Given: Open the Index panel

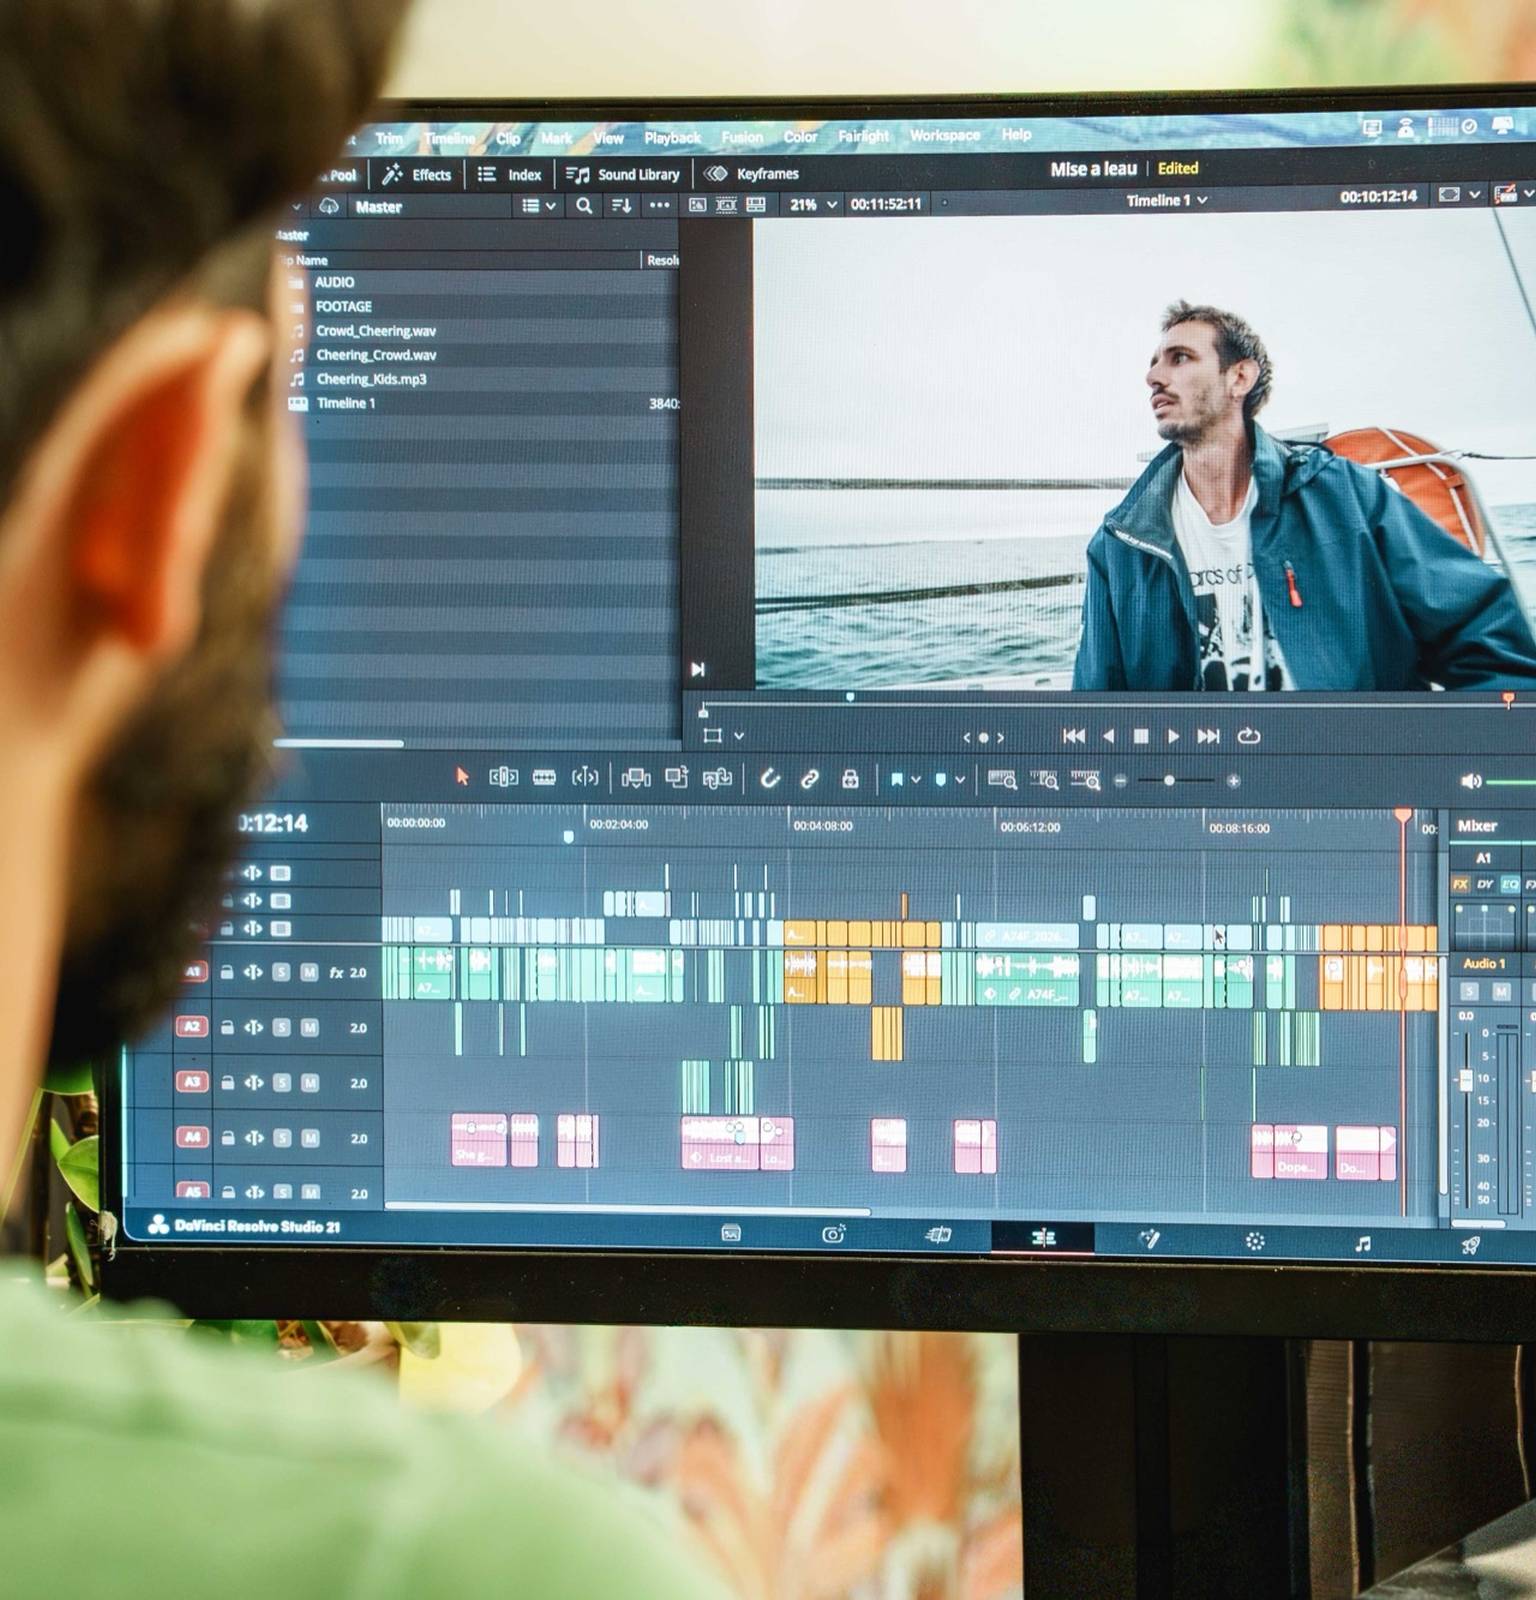Looking at the screenshot, I should pyautogui.click(x=510, y=174).
